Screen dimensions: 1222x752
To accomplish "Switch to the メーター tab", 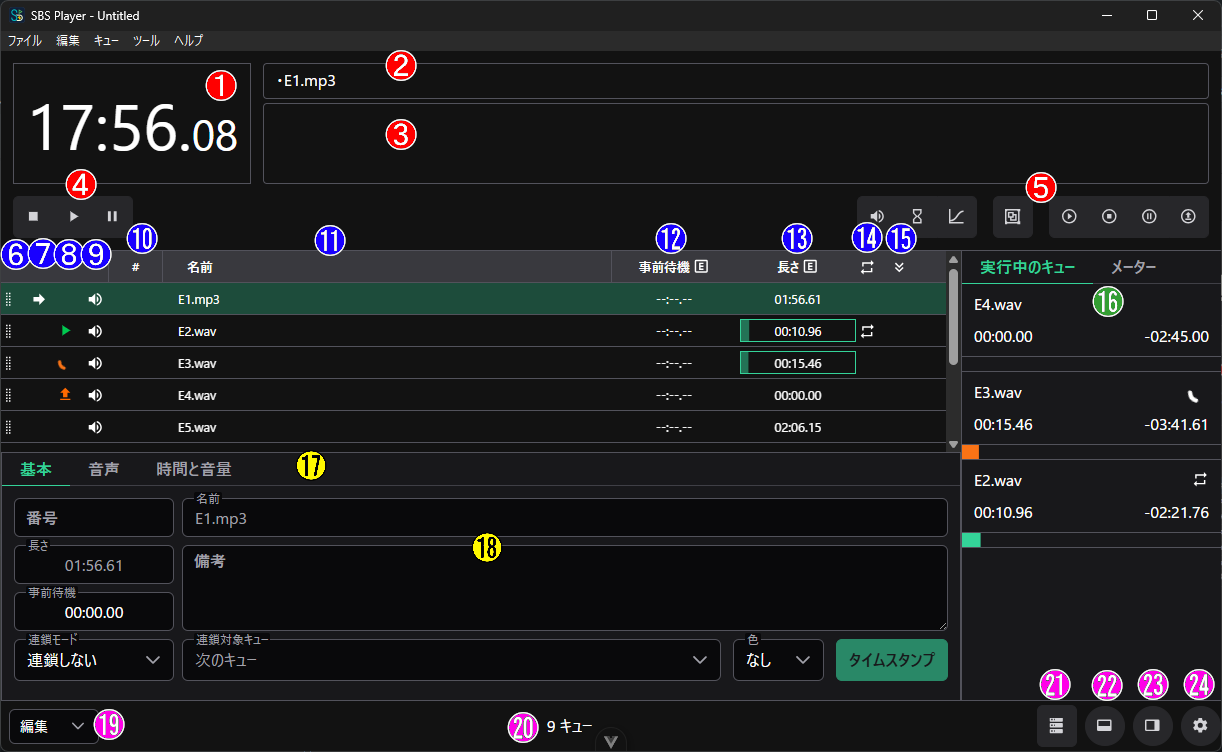I will 1134,267.
